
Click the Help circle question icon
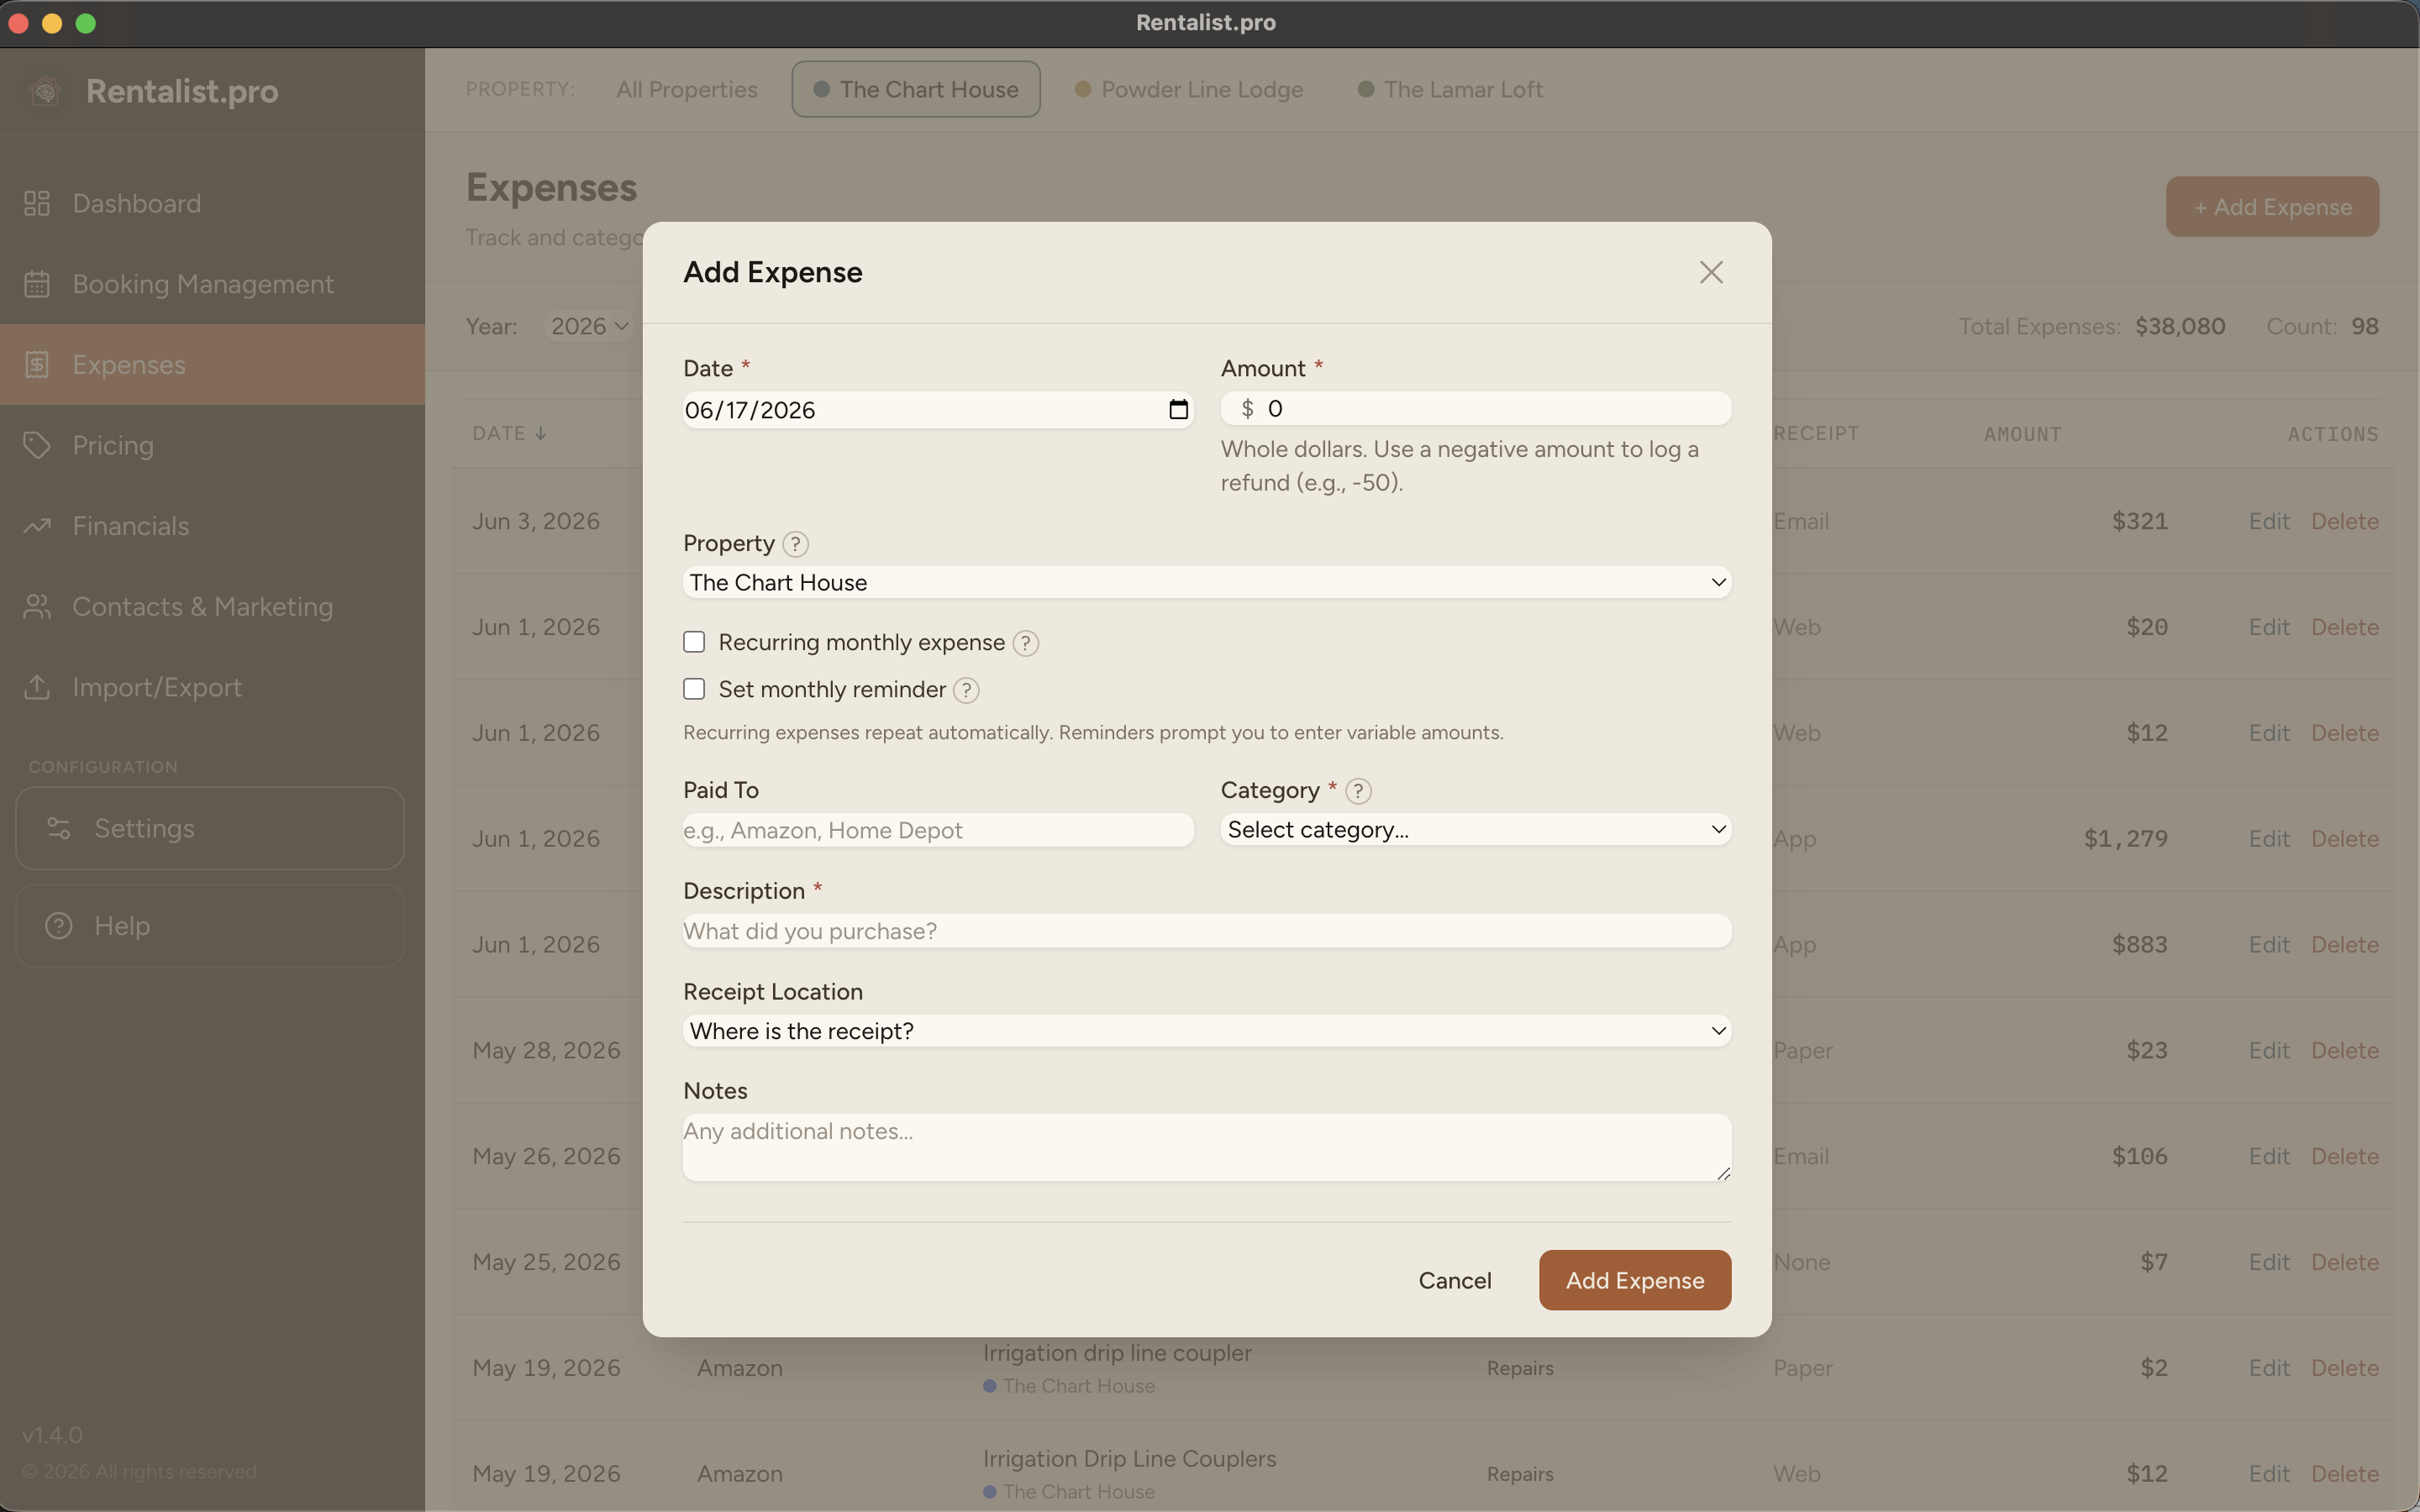pos(59,926)
